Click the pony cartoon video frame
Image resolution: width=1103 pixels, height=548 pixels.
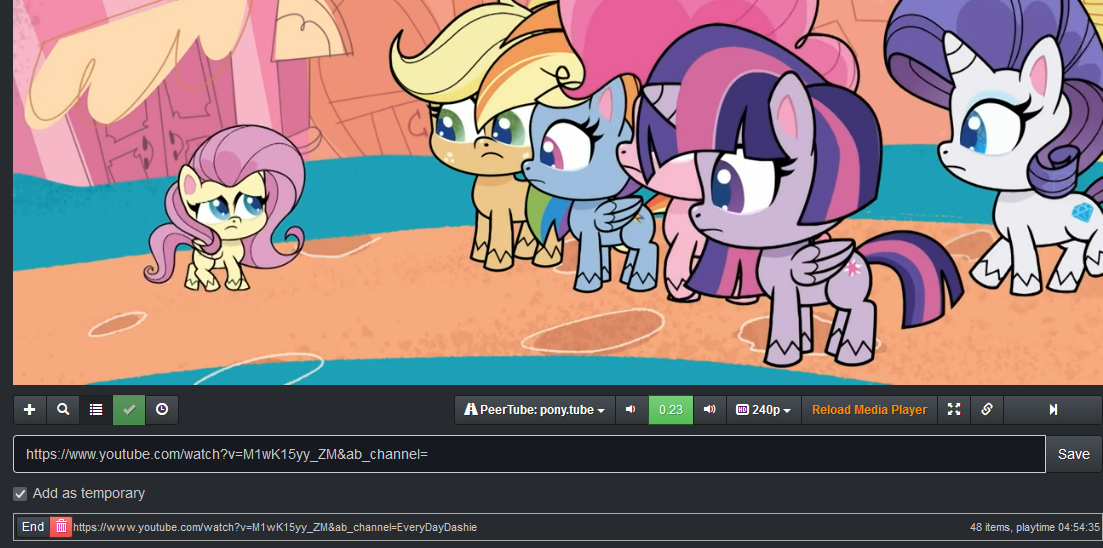pyautogui.click(x=557, y=192)
